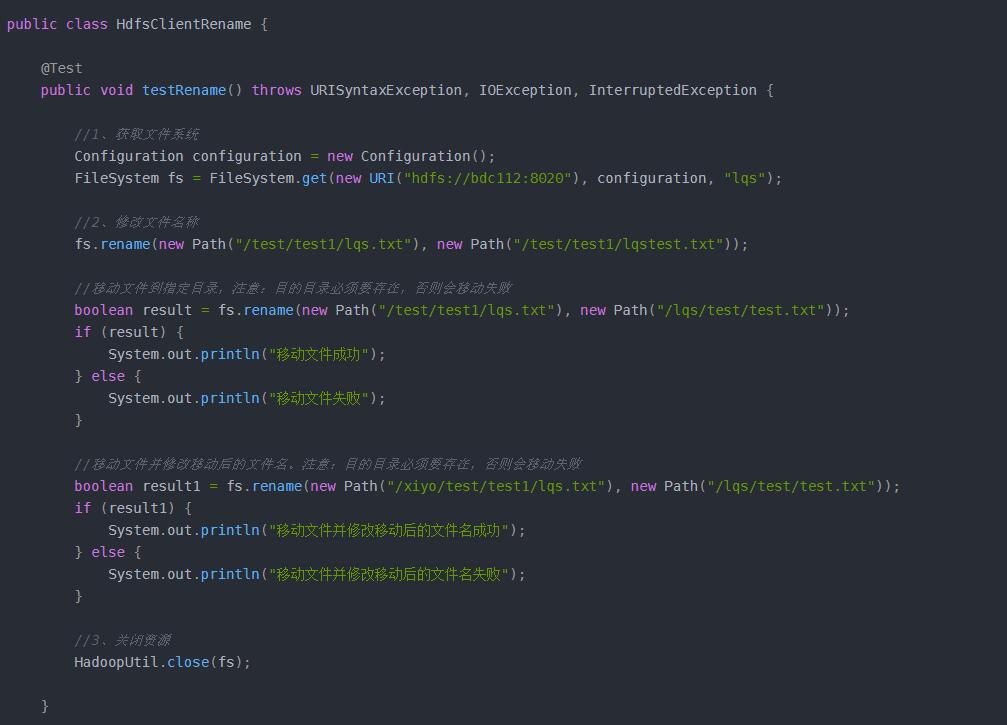Click the @Test annotation
1007x725 pixels.
(x=62, y=68)
